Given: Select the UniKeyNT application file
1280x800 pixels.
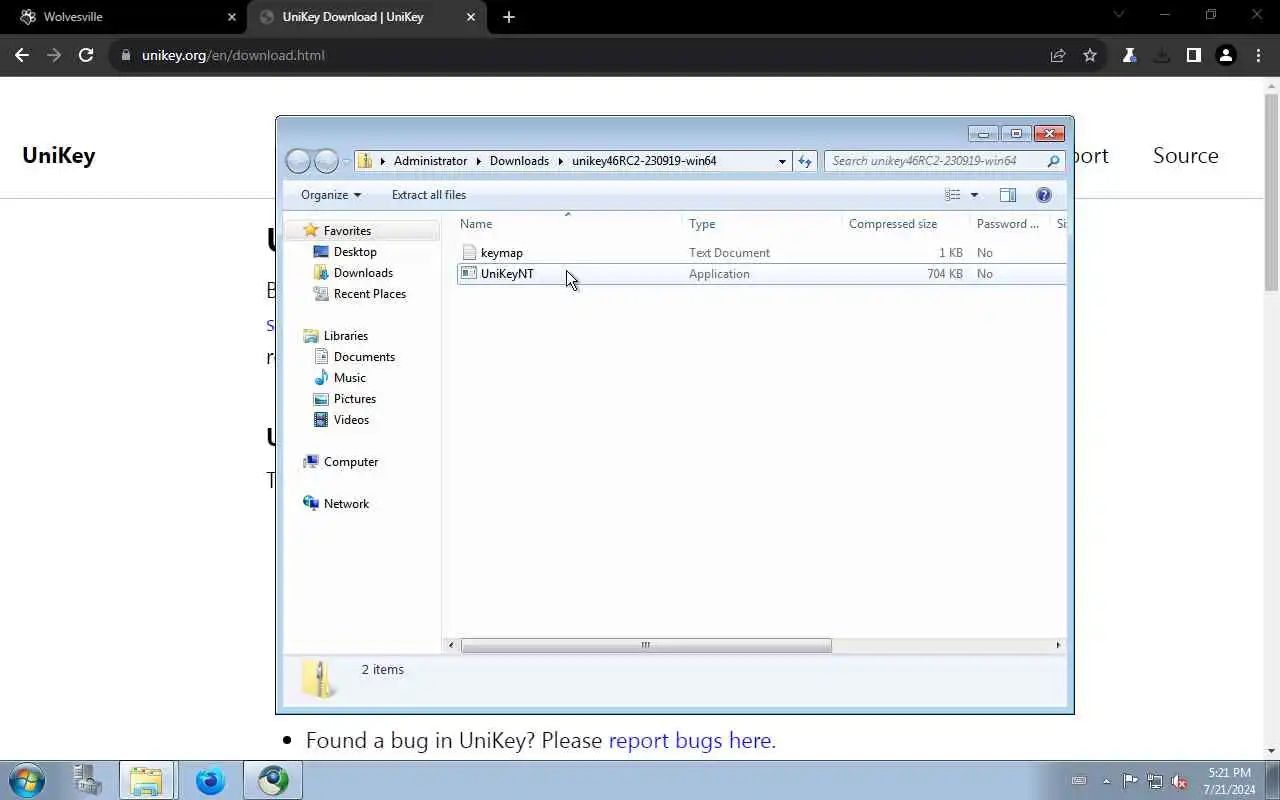Looking at the screenshot, I should pos(761,274).
